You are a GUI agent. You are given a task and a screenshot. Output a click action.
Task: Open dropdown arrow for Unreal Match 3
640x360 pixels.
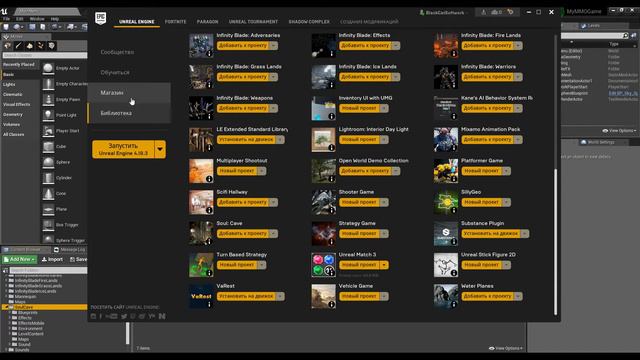[x=384, y=265]
